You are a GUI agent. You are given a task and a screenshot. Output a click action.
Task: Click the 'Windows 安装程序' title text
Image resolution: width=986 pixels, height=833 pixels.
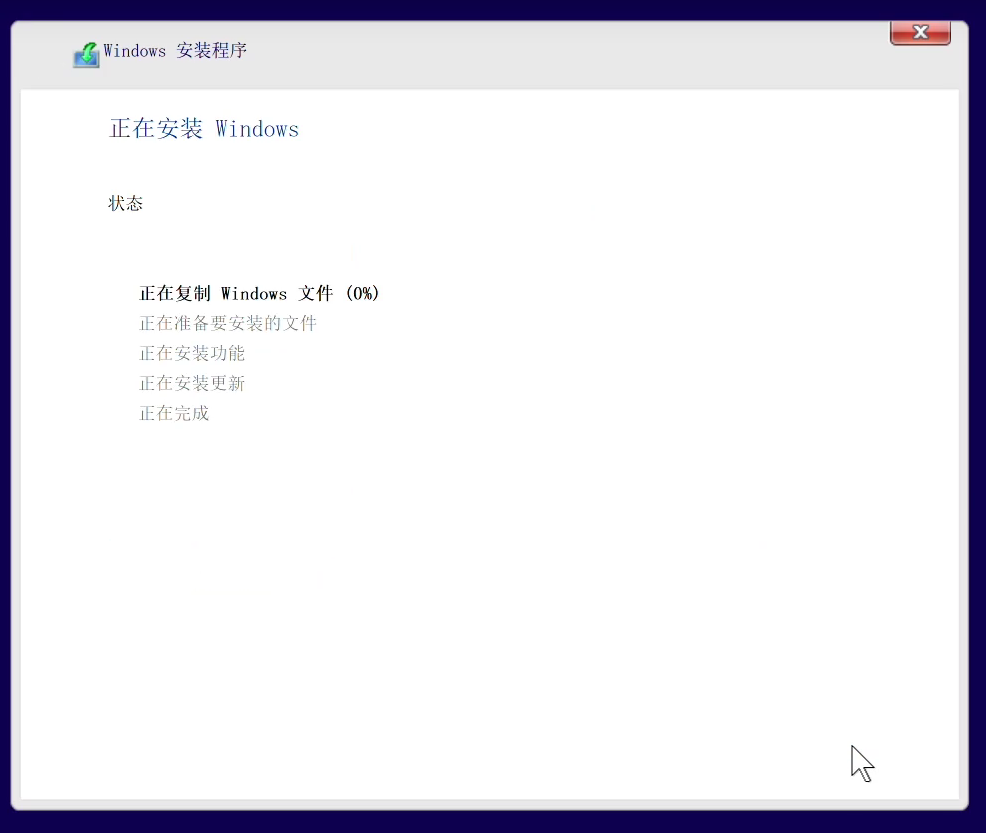(175, 50)
